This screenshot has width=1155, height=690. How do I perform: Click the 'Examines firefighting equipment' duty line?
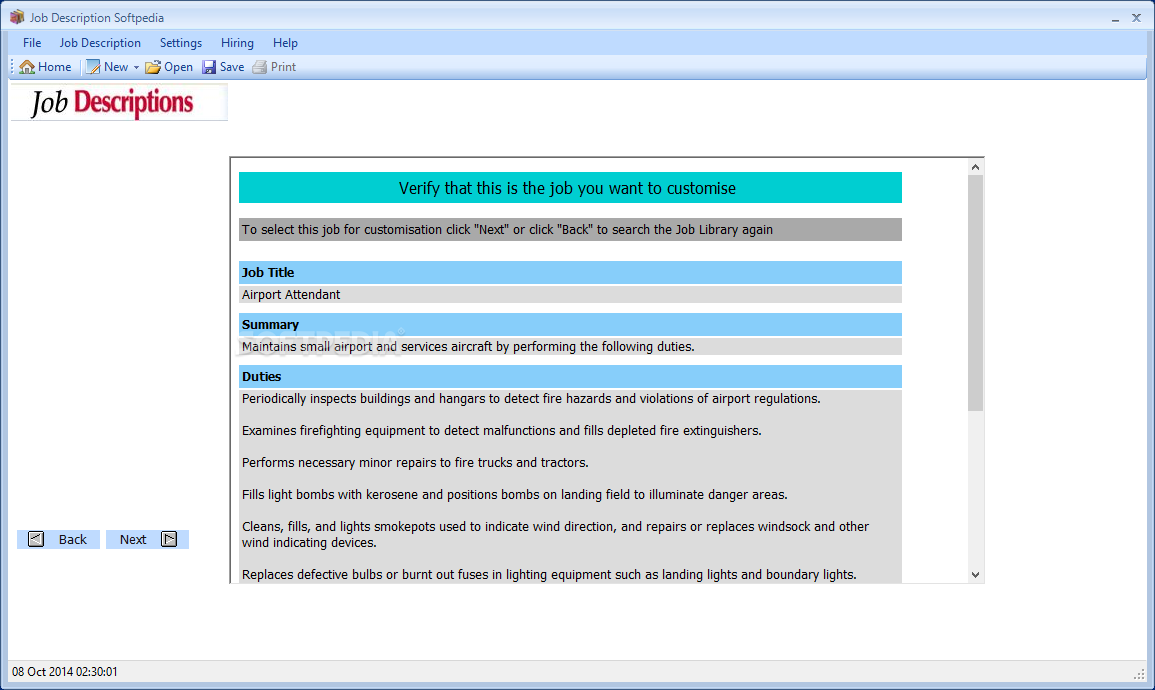click(x=502, y=431)
